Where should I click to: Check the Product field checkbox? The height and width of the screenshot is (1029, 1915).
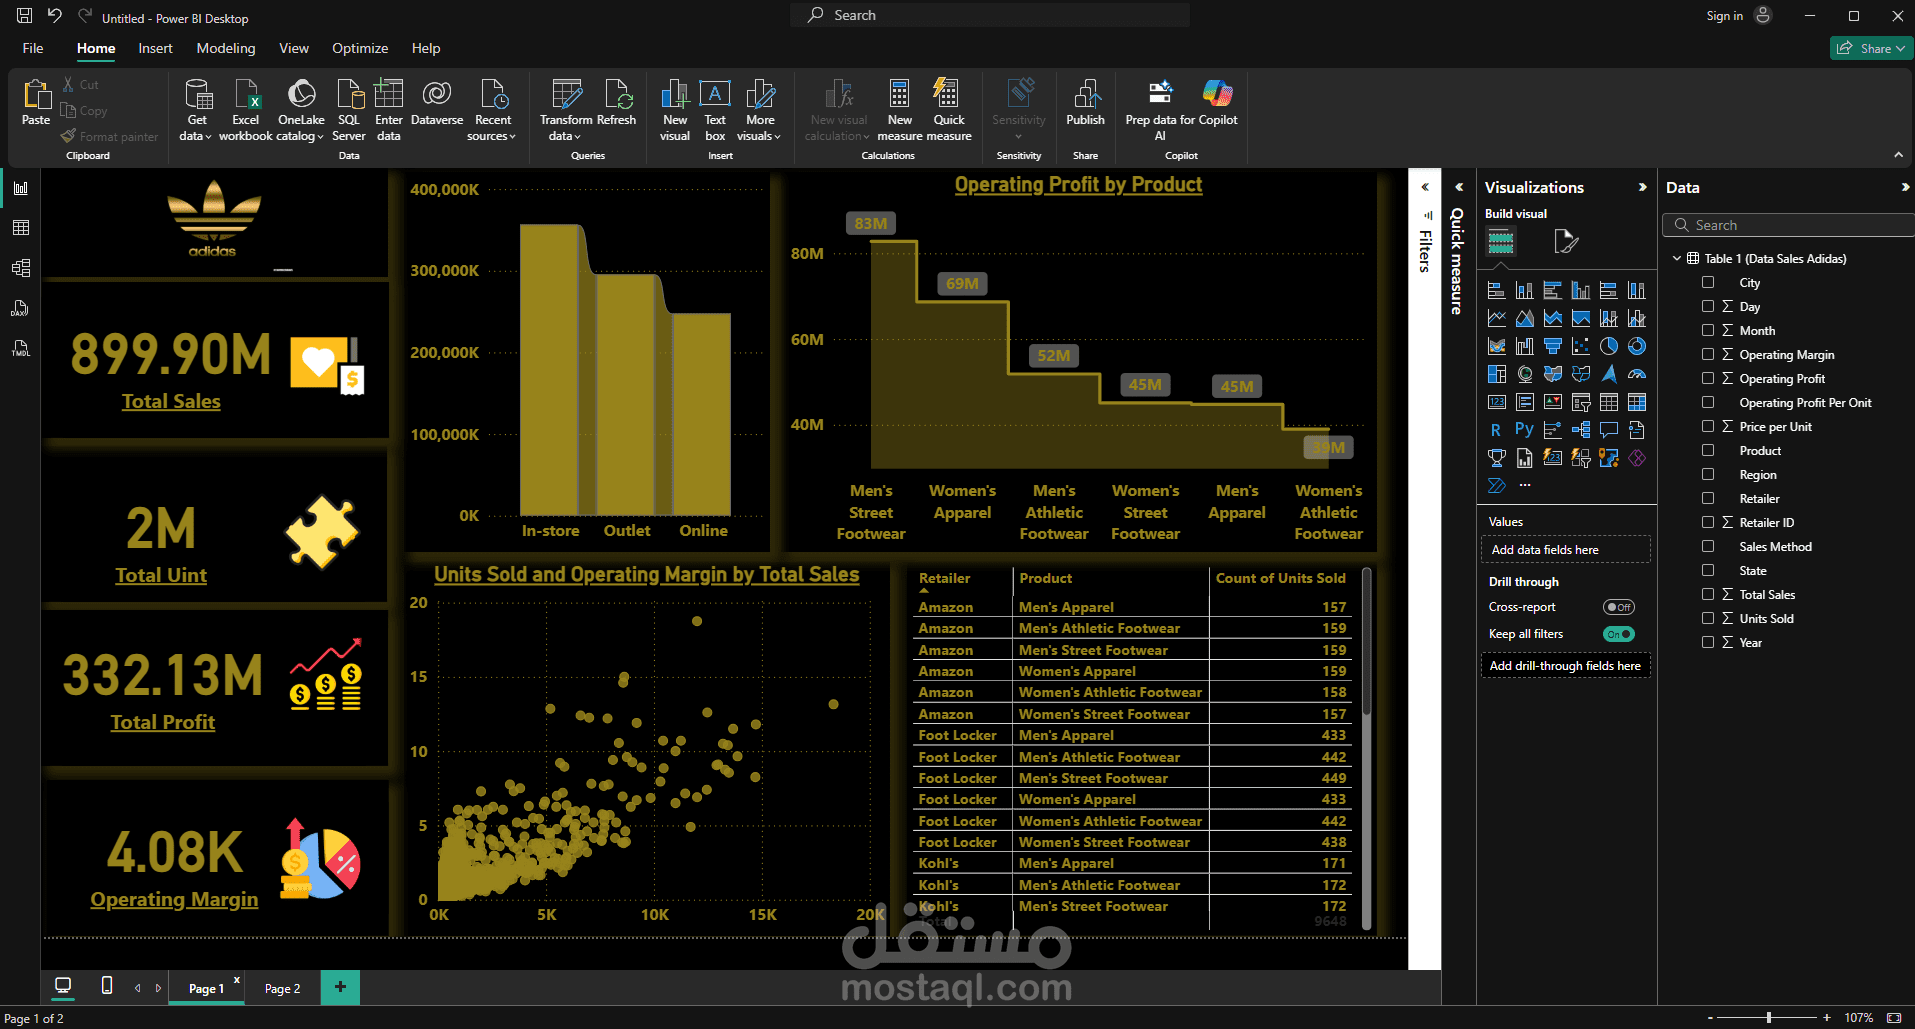[1708, 451]
